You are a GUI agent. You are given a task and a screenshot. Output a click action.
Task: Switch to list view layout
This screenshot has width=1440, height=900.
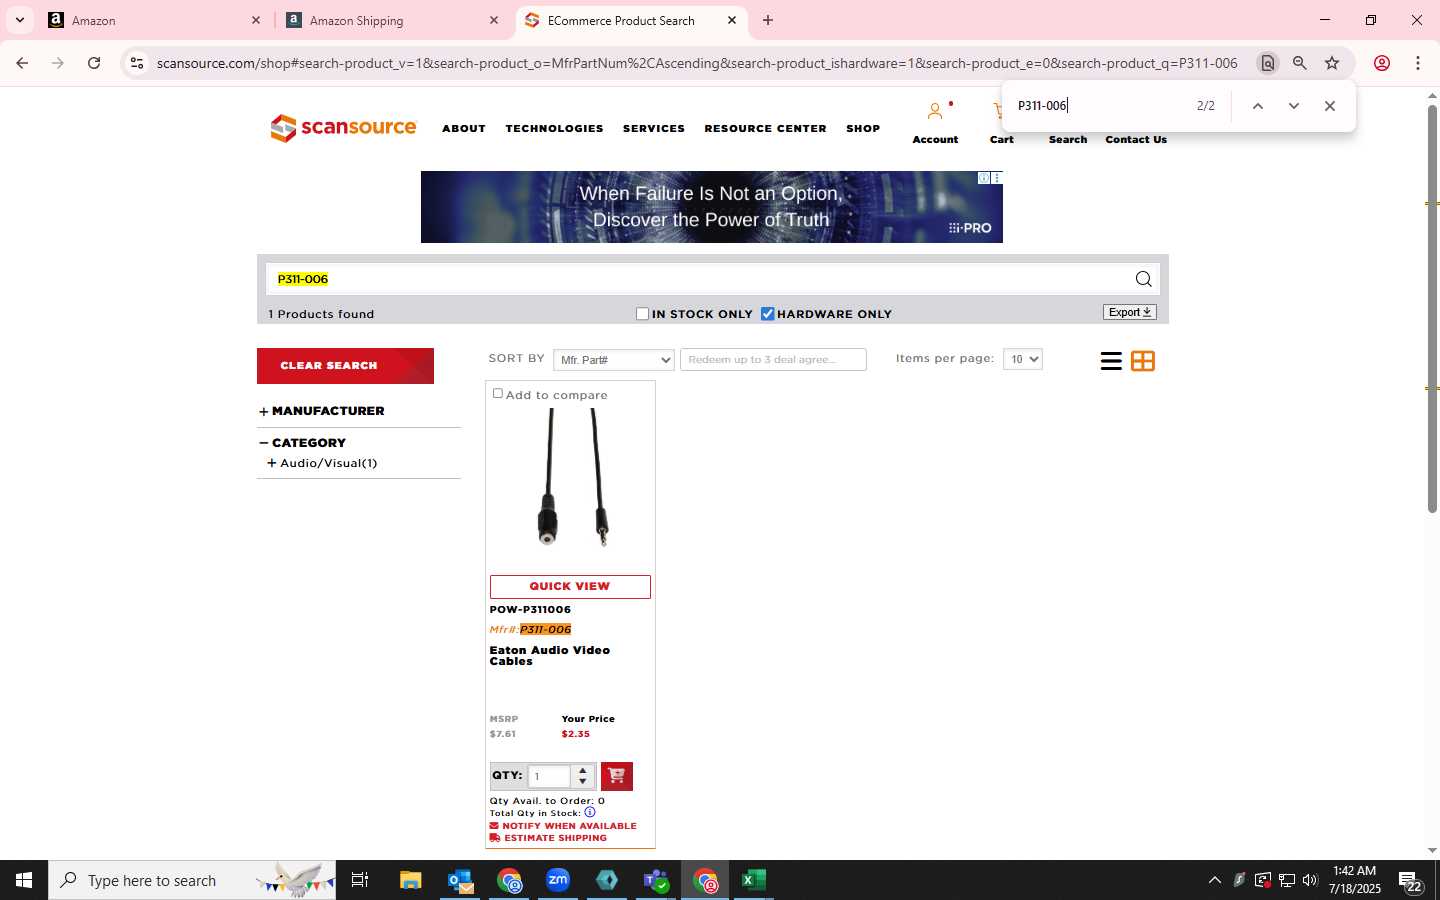tap(1110, 361)
